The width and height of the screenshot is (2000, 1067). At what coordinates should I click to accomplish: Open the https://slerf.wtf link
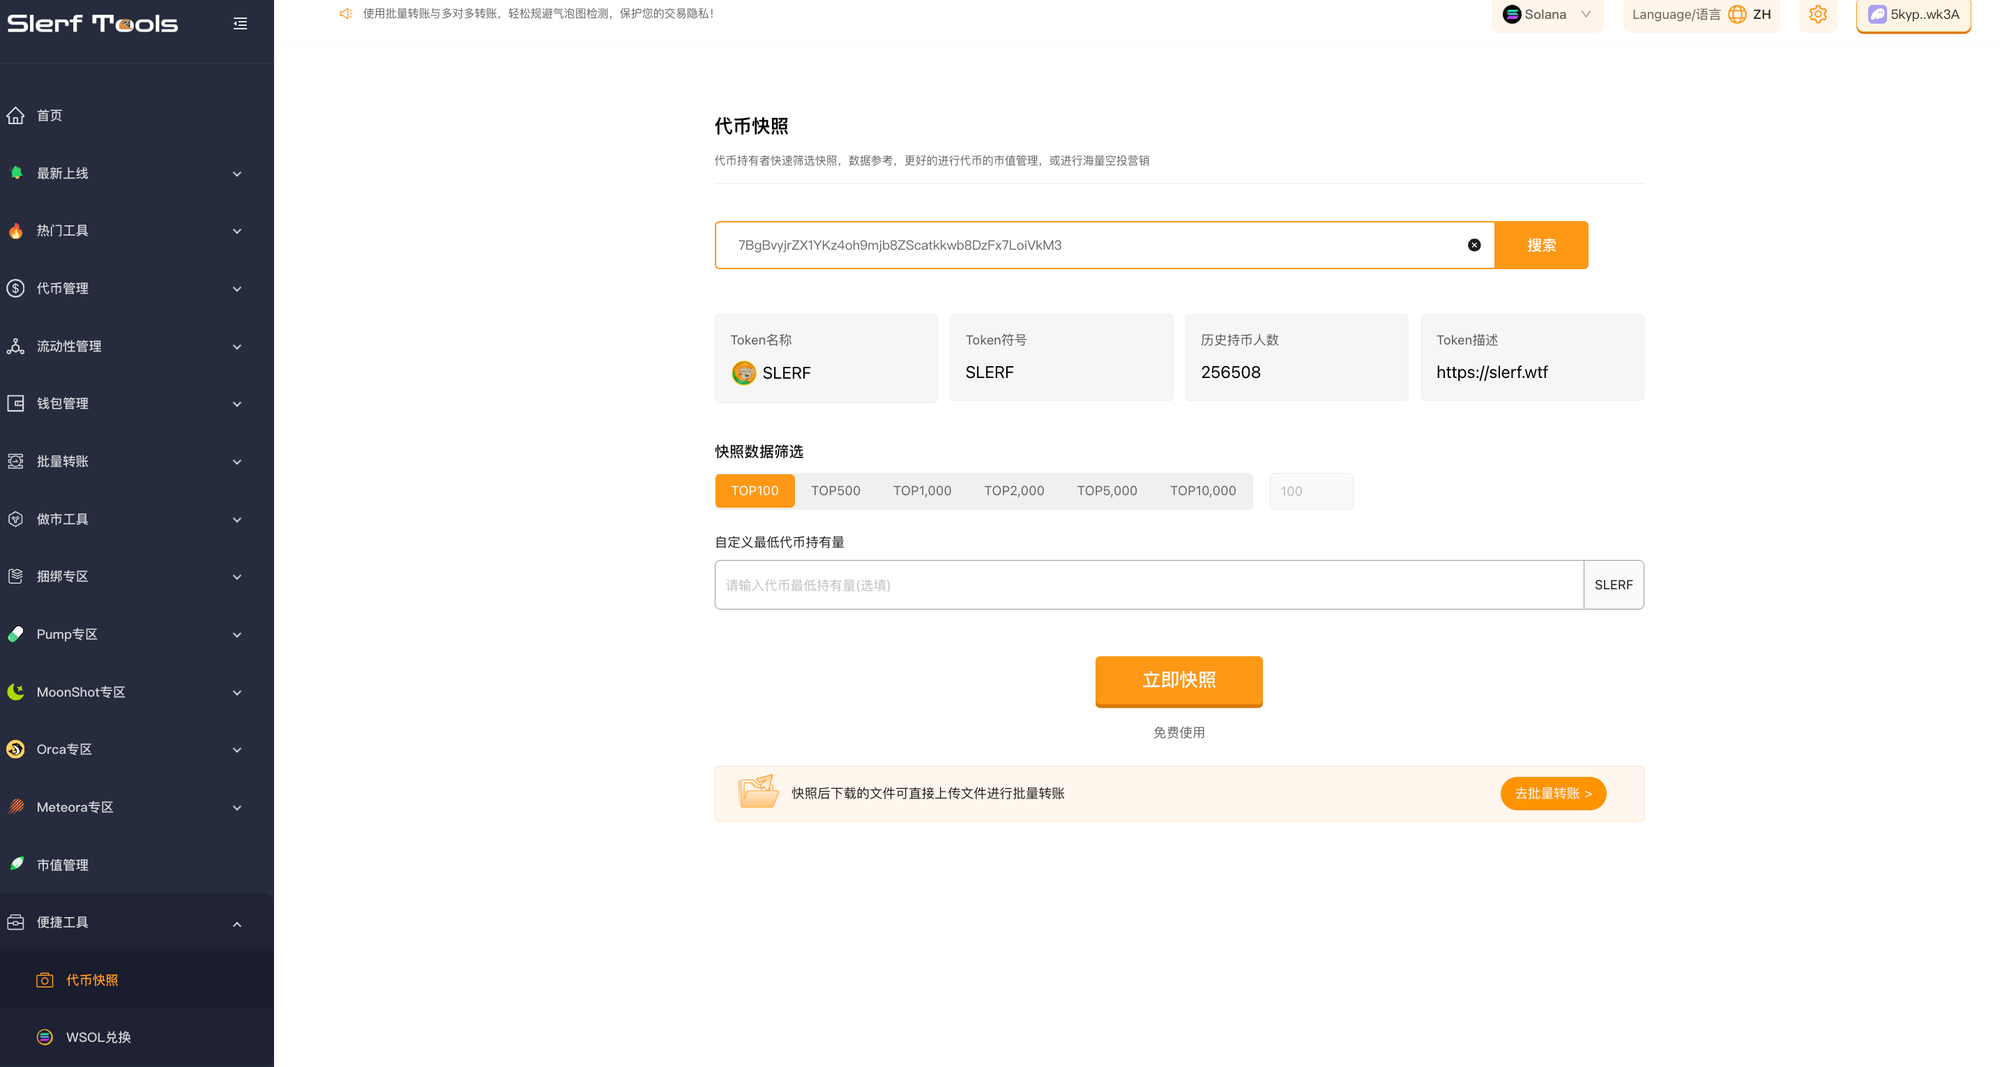[1492, 372]
